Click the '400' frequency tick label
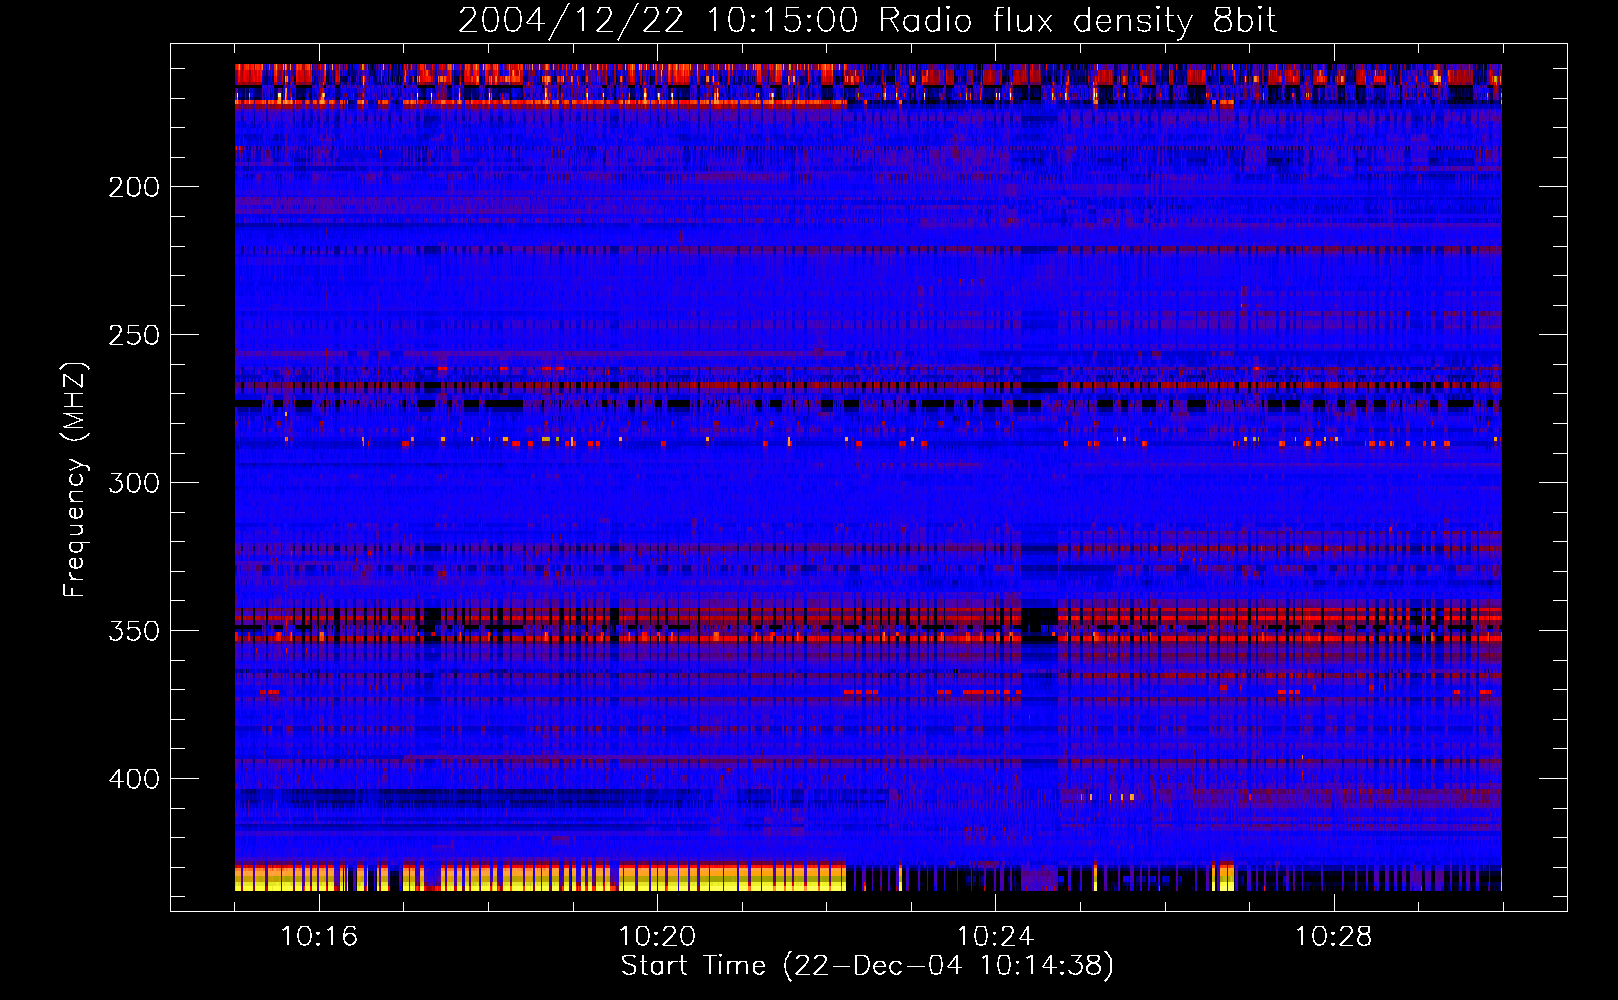Viewport: 1618px width, 1000px height. point(134,779)
